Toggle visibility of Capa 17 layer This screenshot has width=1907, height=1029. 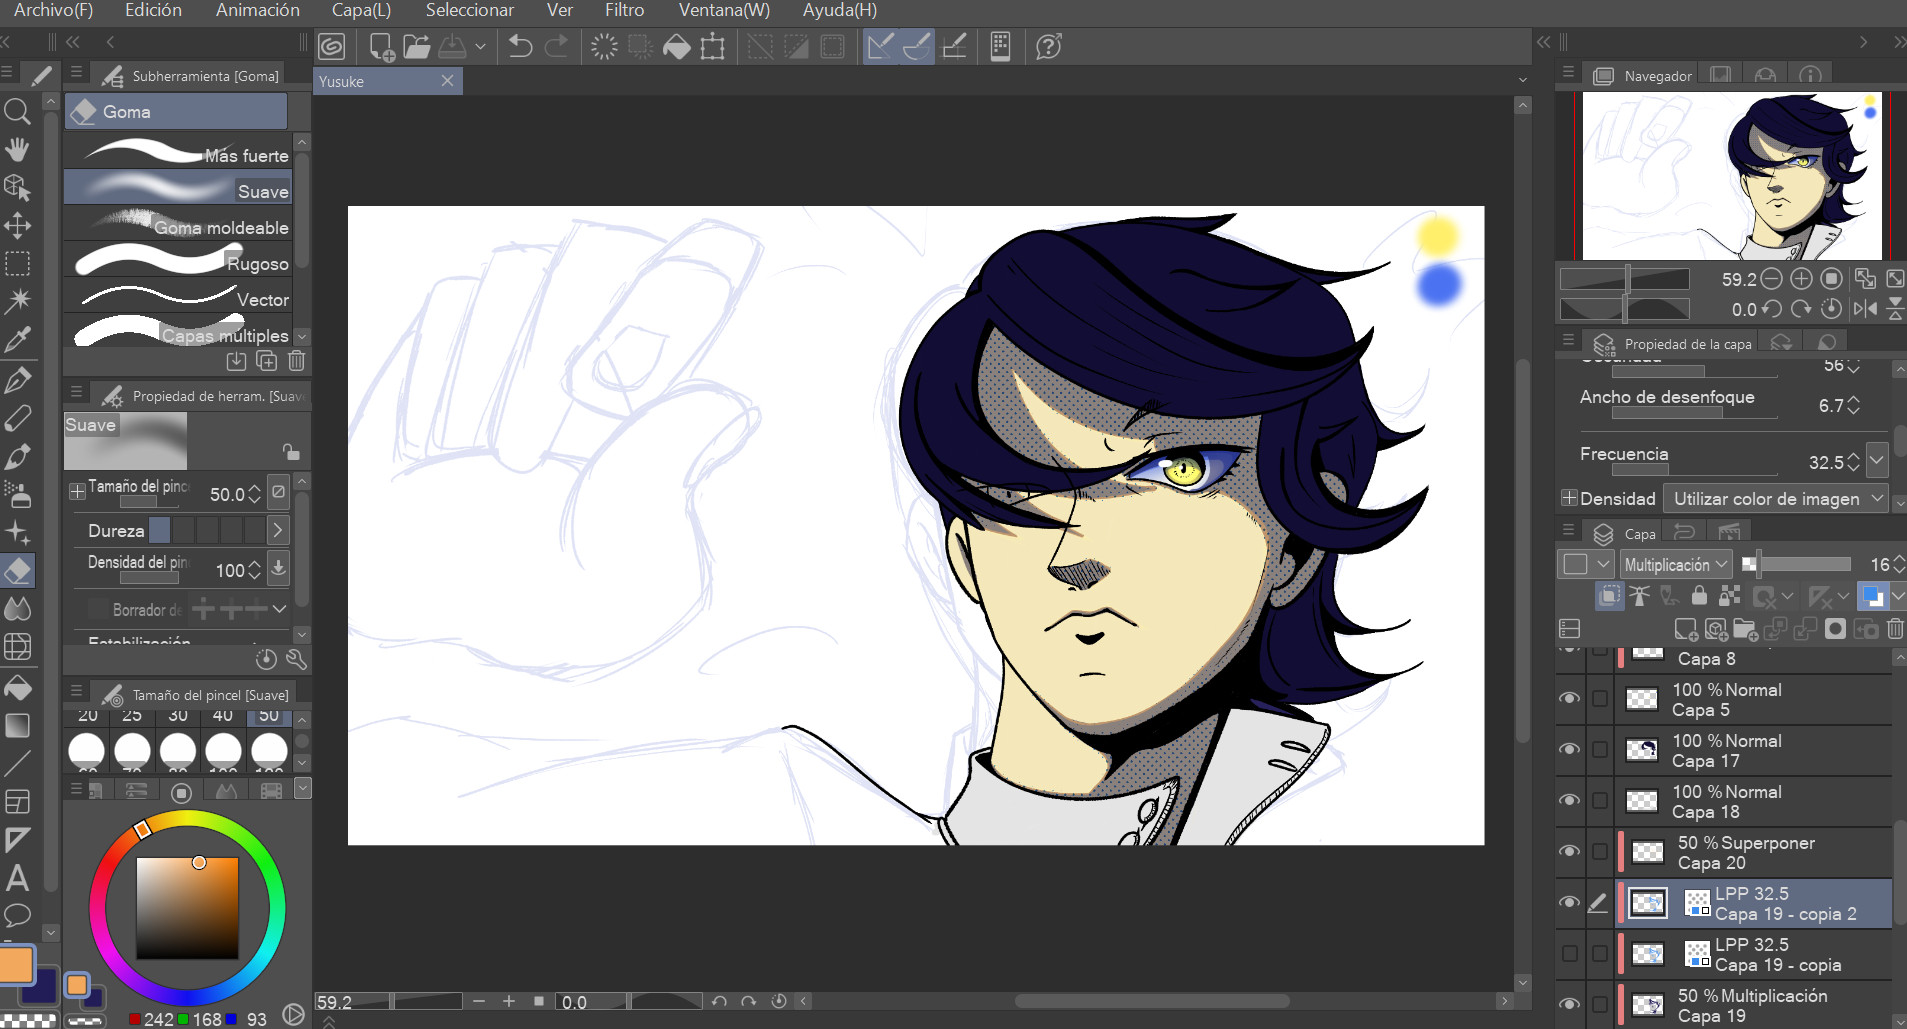point(1570,749)
